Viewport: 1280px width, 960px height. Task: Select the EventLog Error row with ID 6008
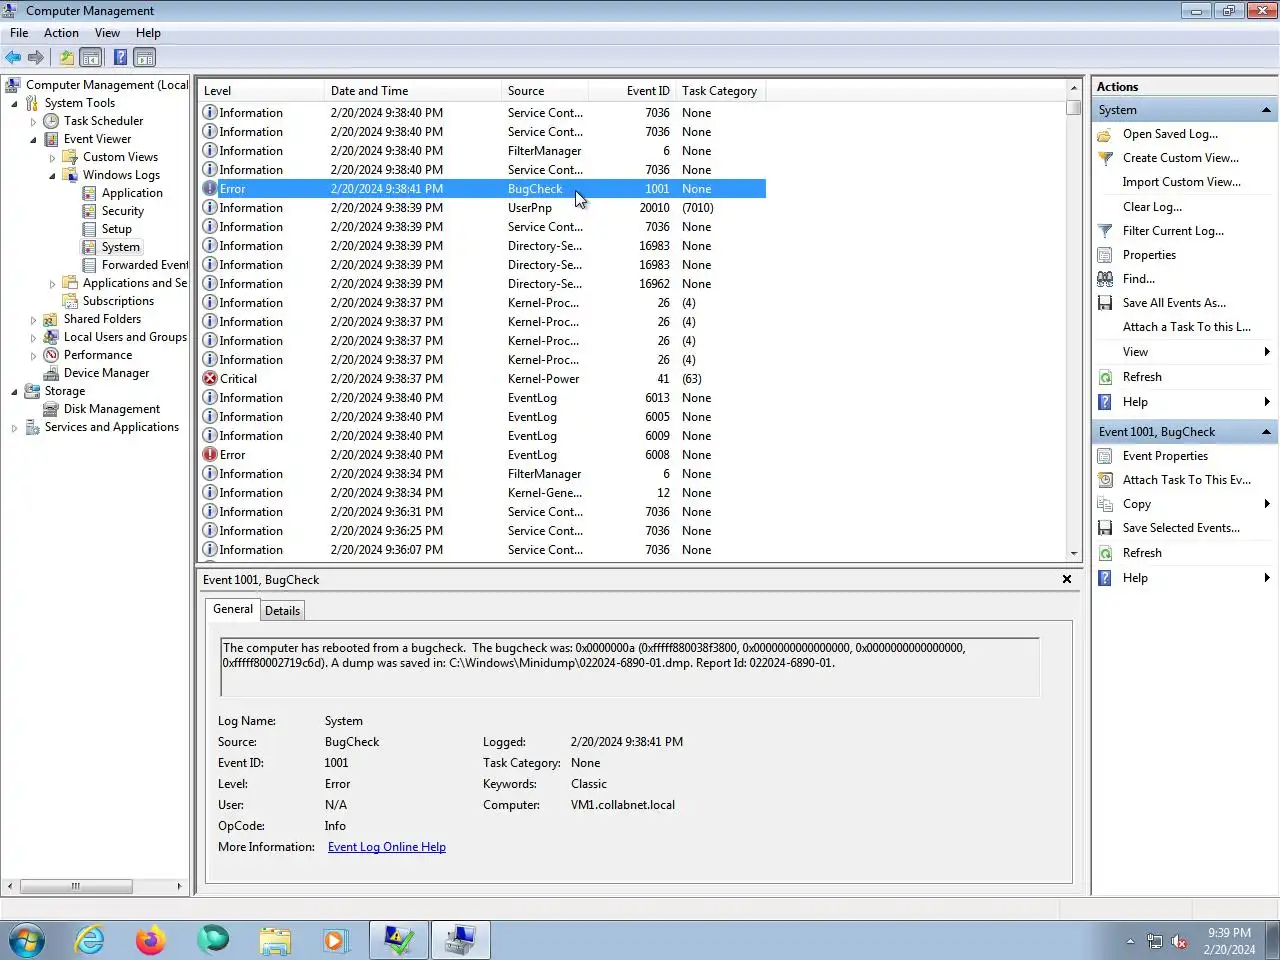(484, 455)
